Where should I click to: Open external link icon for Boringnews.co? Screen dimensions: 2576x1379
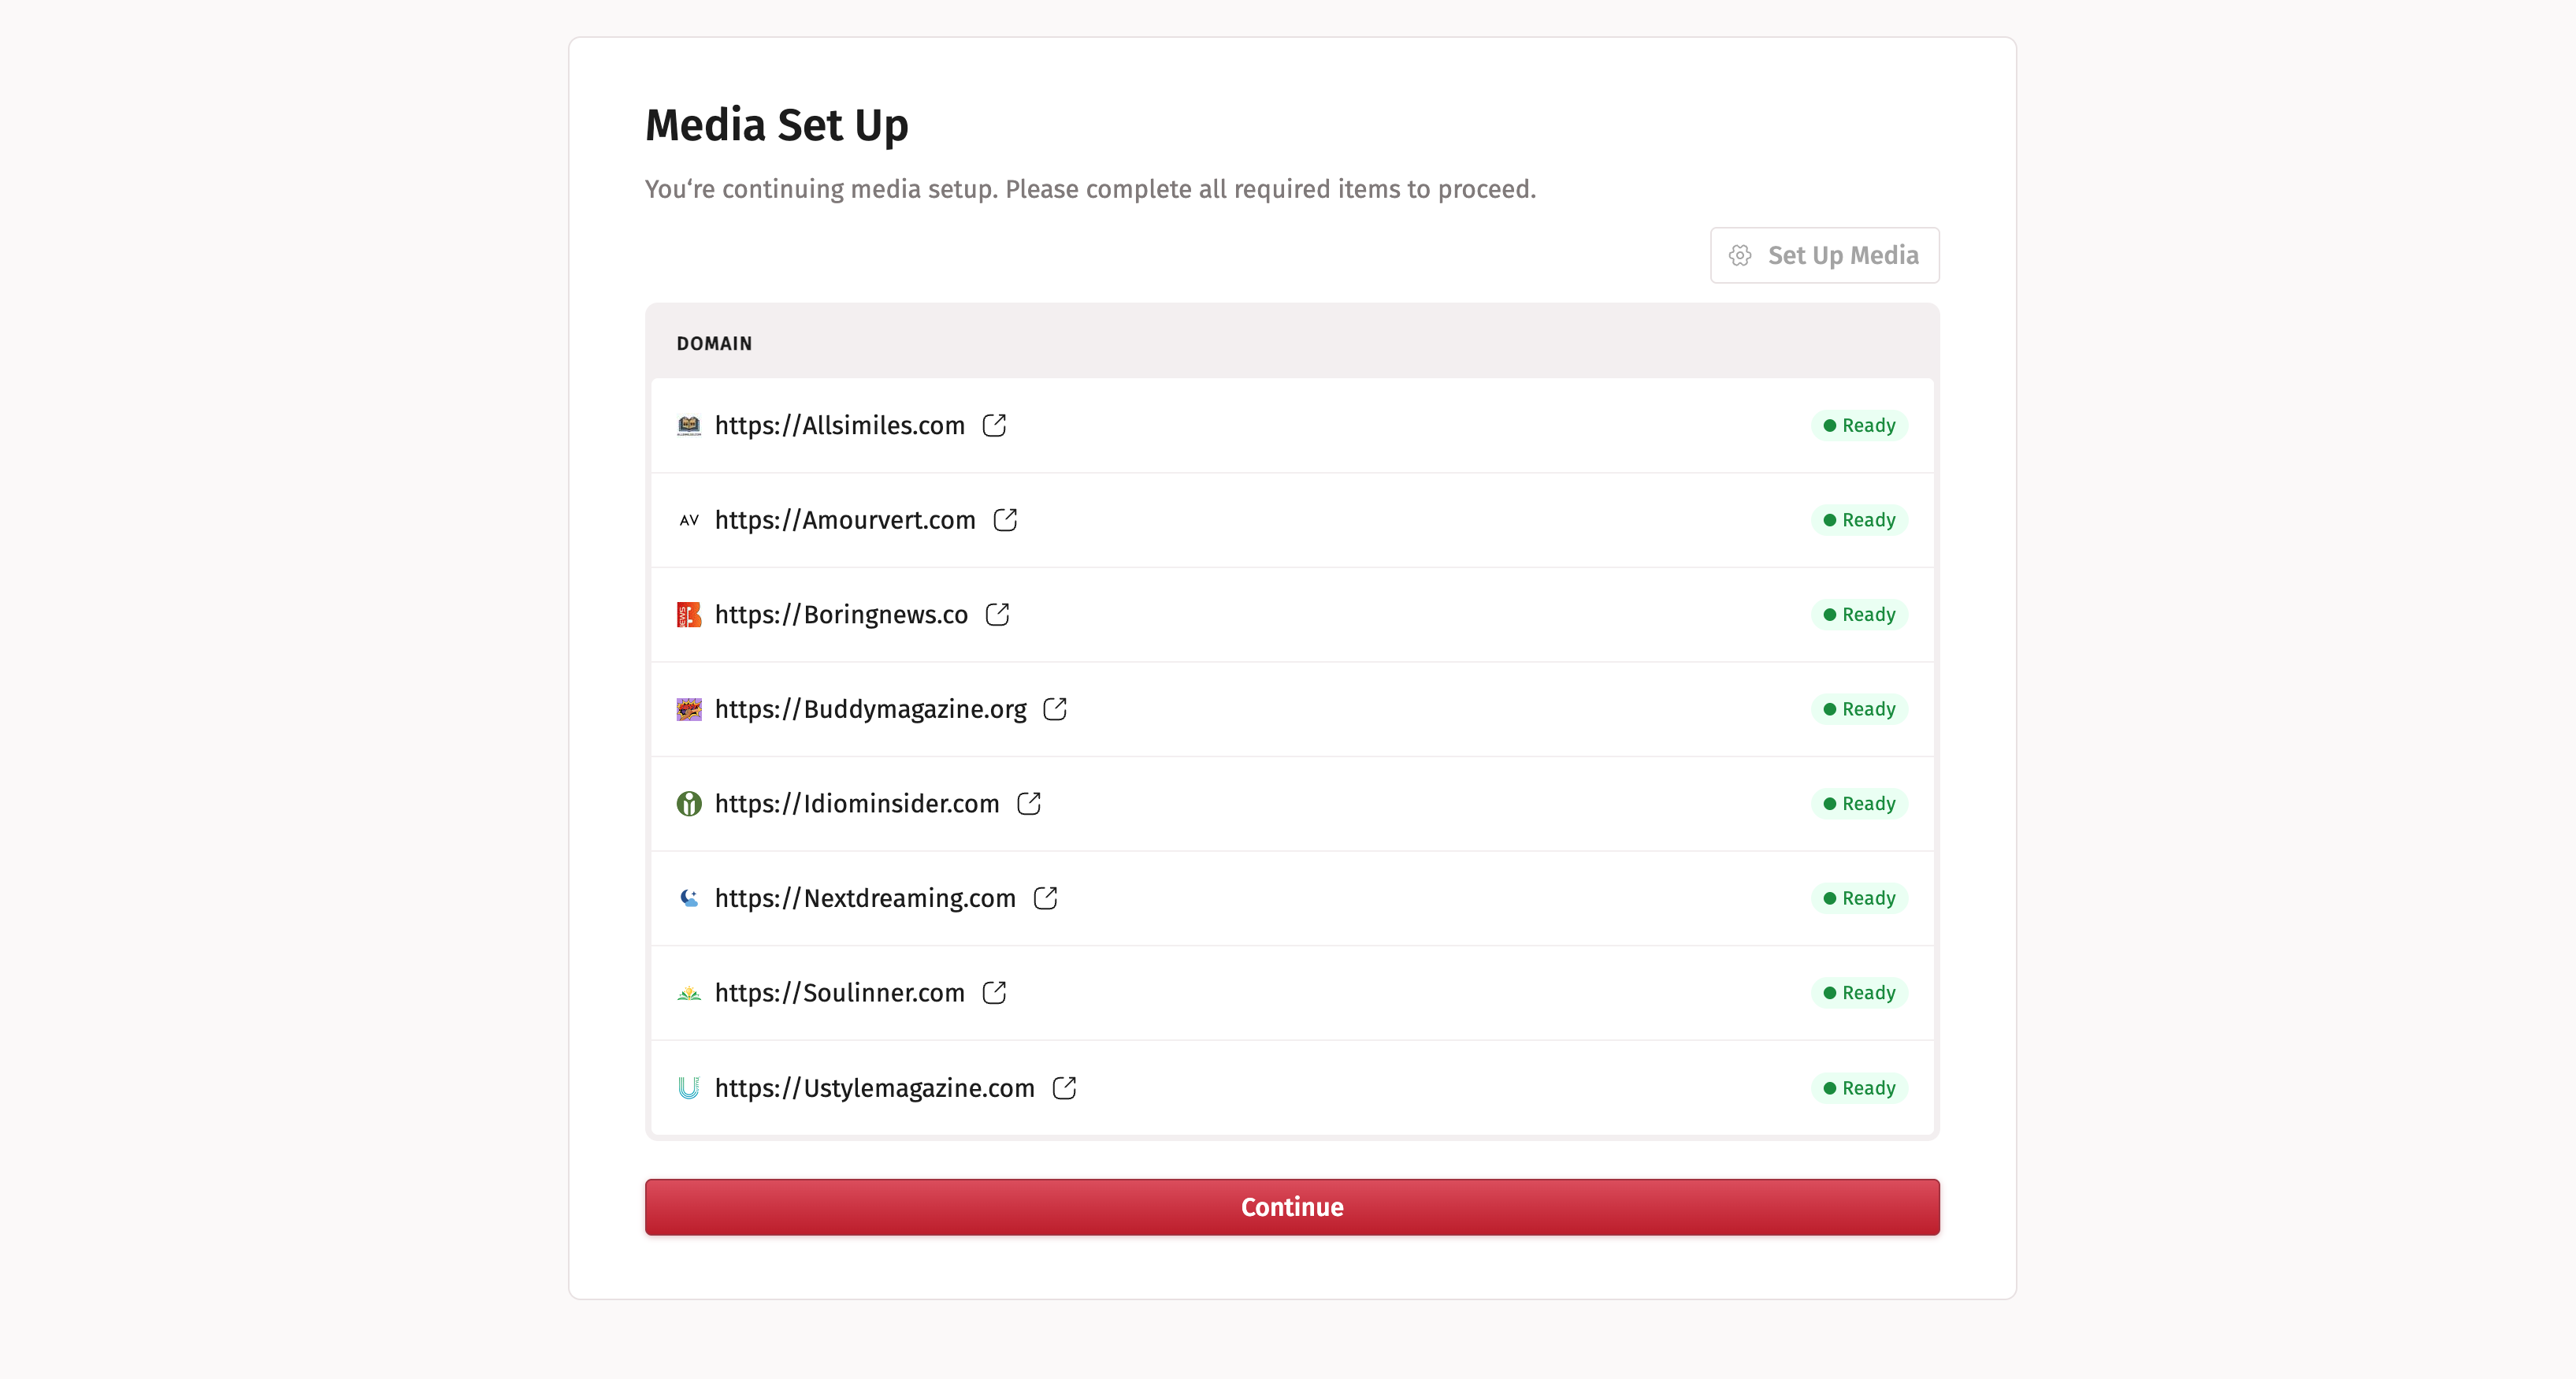997,614
